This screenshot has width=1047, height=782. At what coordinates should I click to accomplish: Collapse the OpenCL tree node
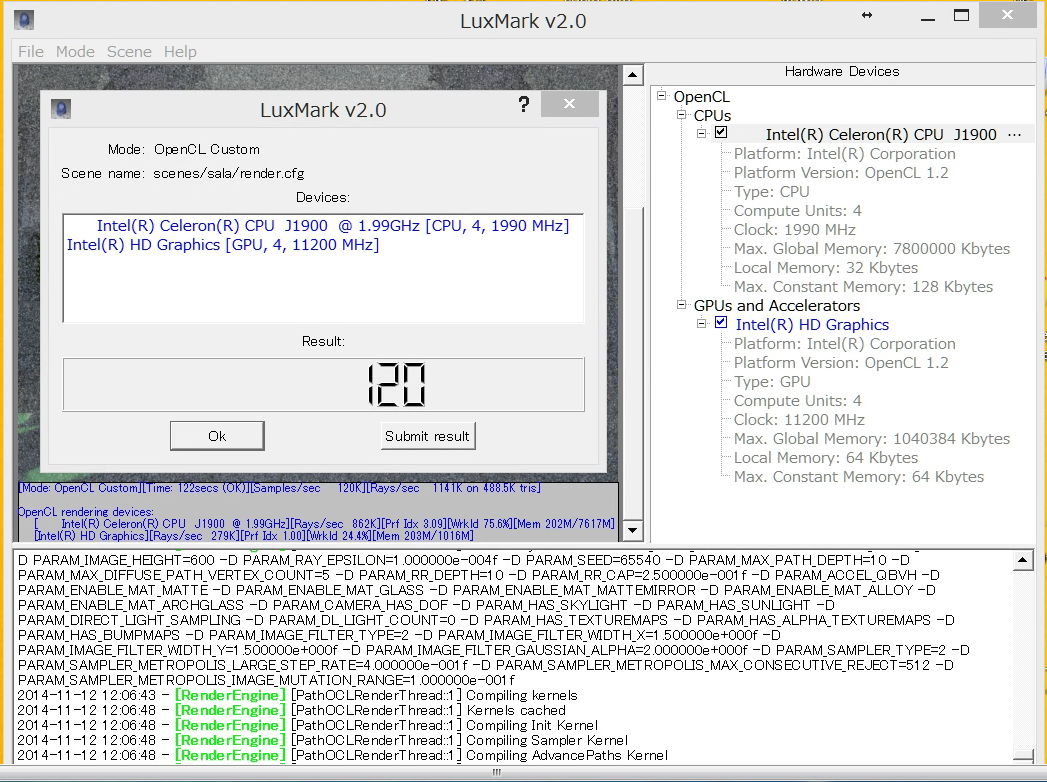point(662,97)
